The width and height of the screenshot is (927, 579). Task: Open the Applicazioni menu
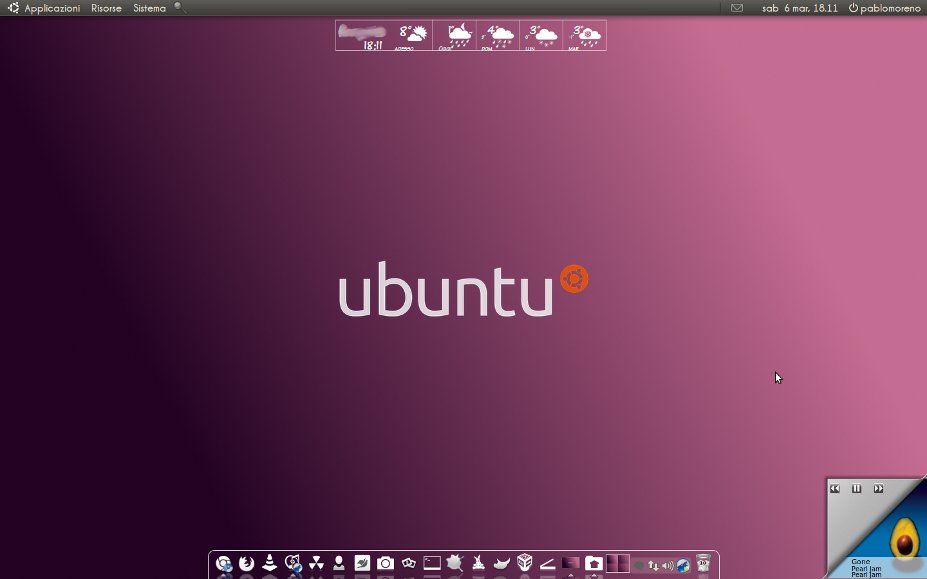pos(52,8)
